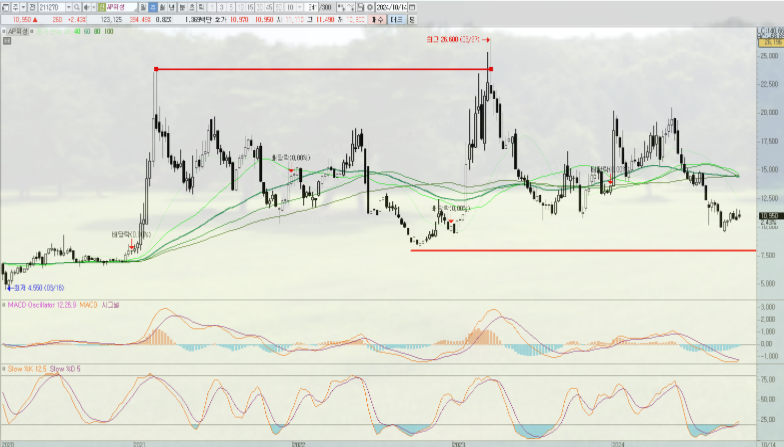Choose the 5 interval button
The width and height of the screenshot is (784, 447).
click(x=231, y=8)
